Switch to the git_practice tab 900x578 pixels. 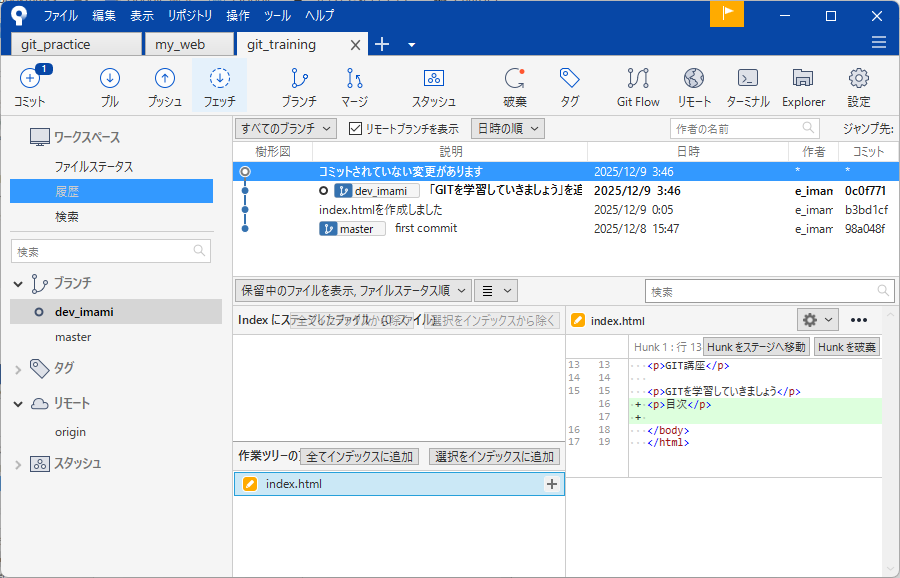(76, 45)
